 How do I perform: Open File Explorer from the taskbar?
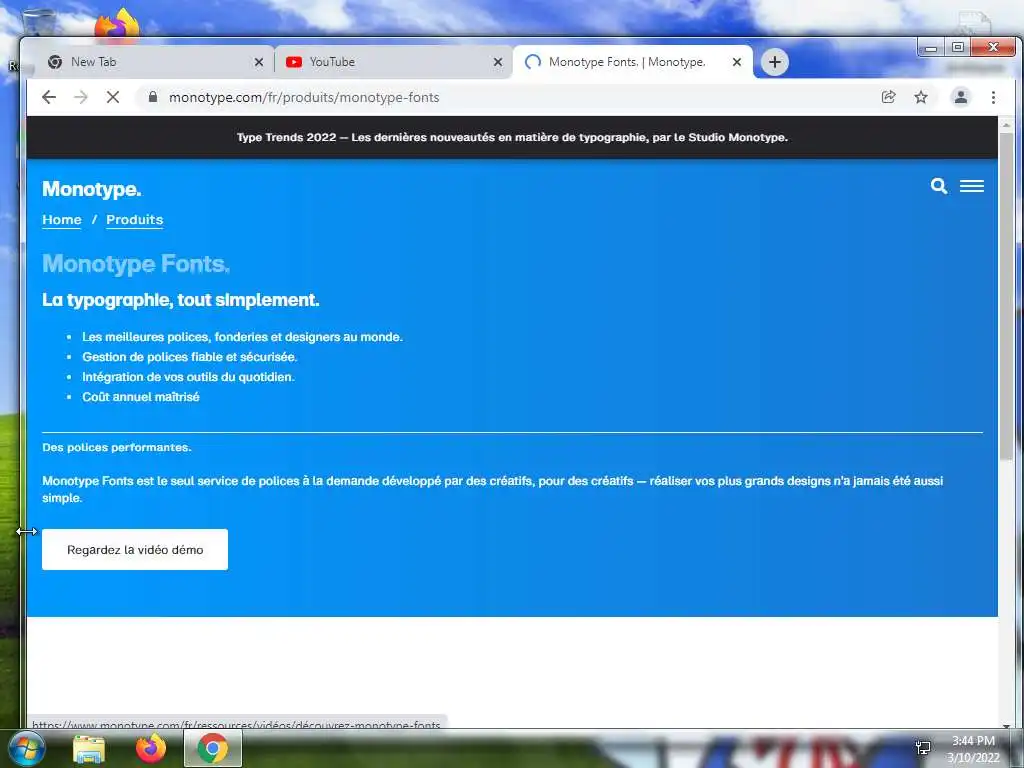pos(89,750)
